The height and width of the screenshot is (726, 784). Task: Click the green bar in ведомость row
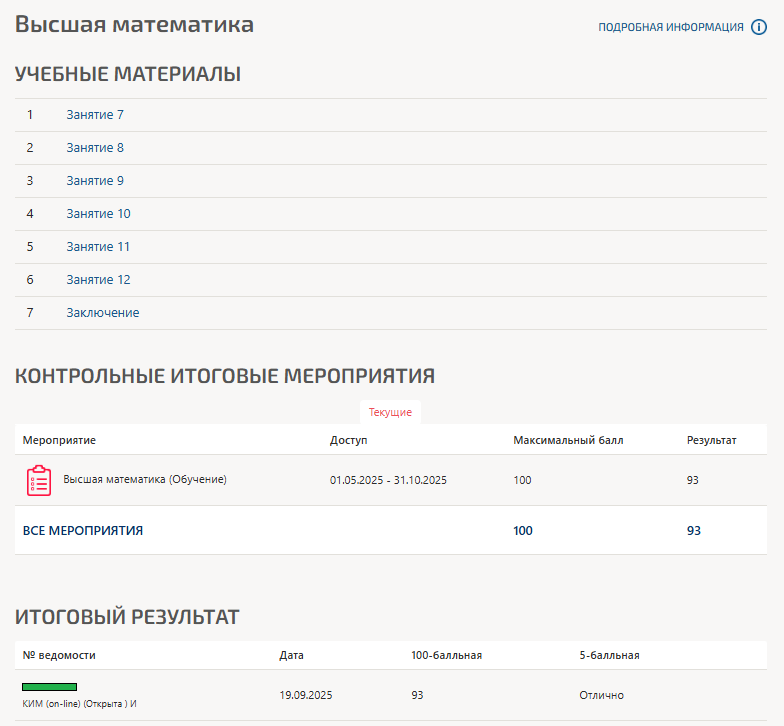tap(50, 687)
